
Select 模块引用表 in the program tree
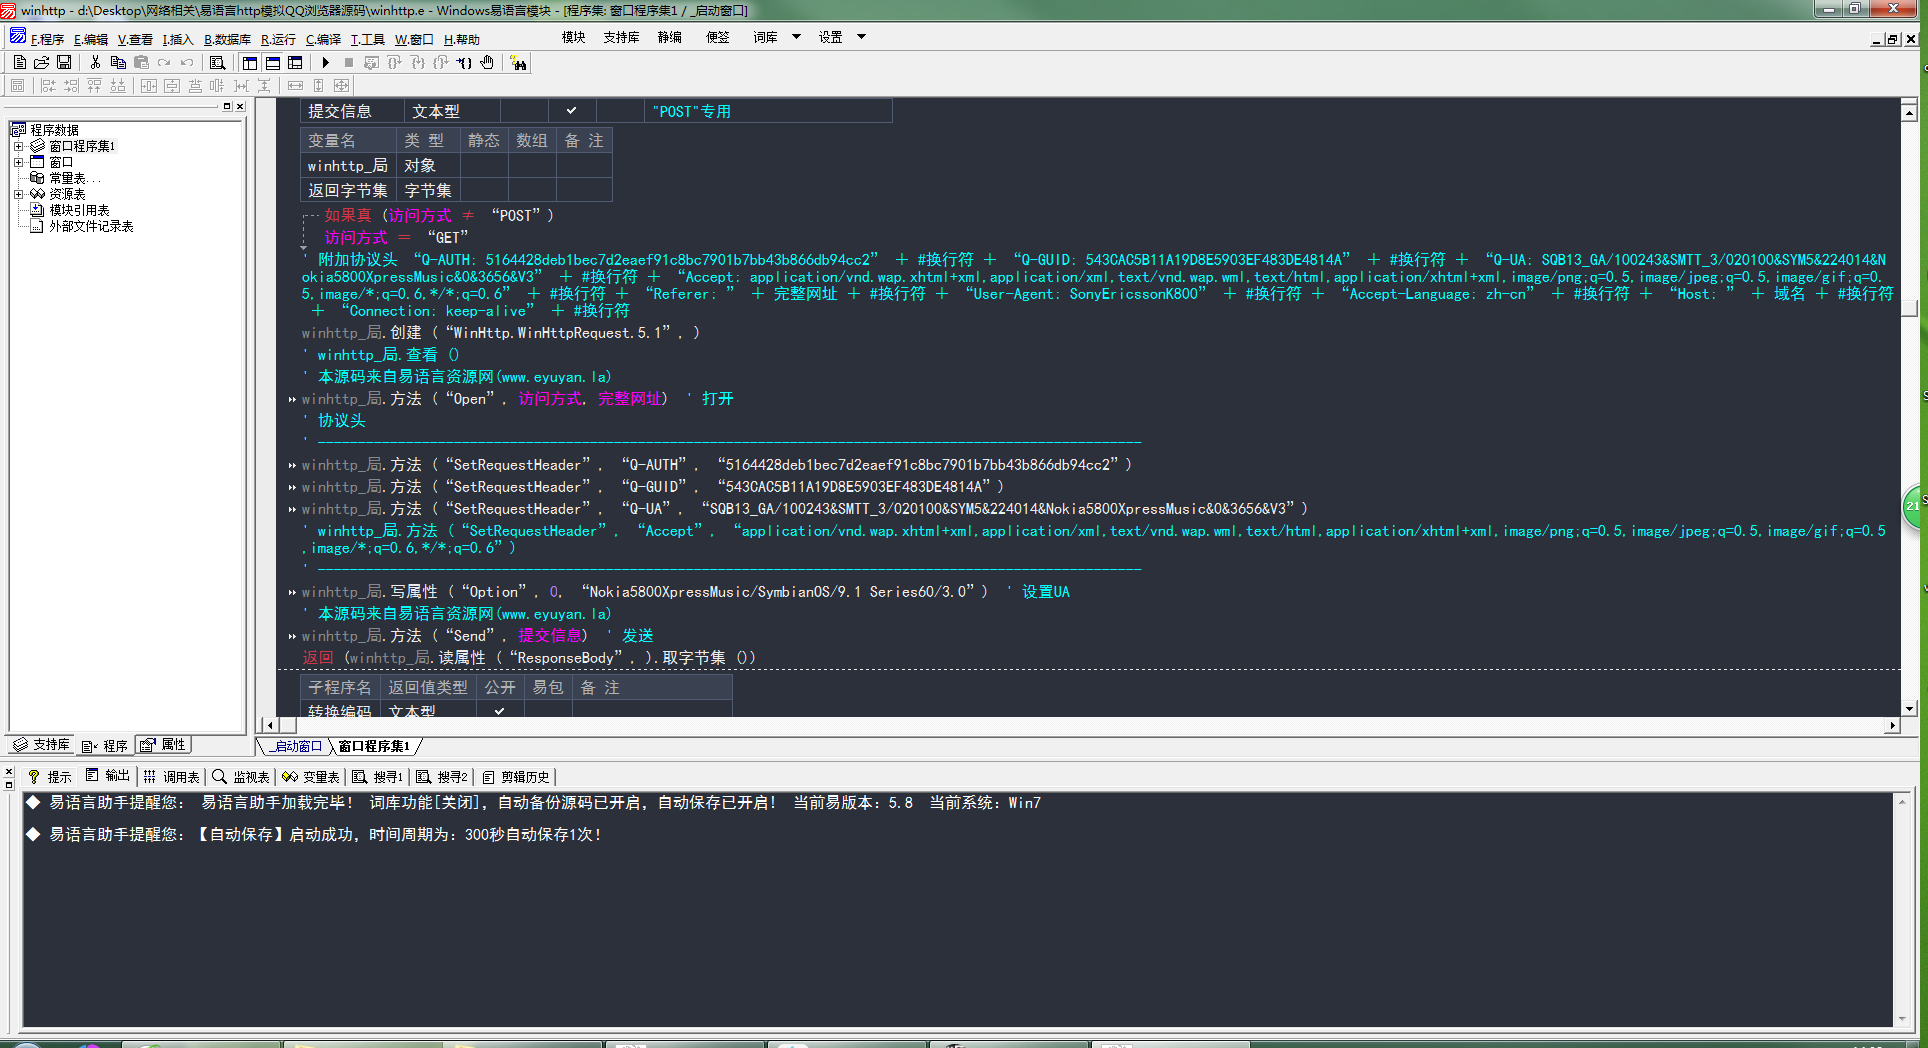pos(79,210)
